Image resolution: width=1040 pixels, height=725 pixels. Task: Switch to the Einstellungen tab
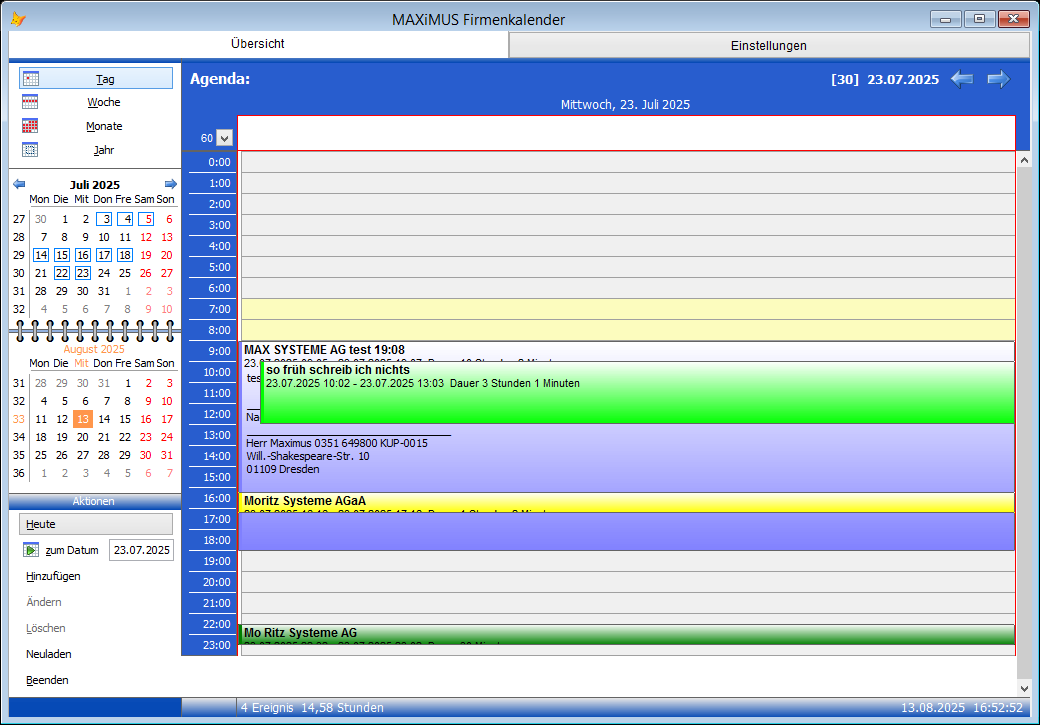coord(768,46)
